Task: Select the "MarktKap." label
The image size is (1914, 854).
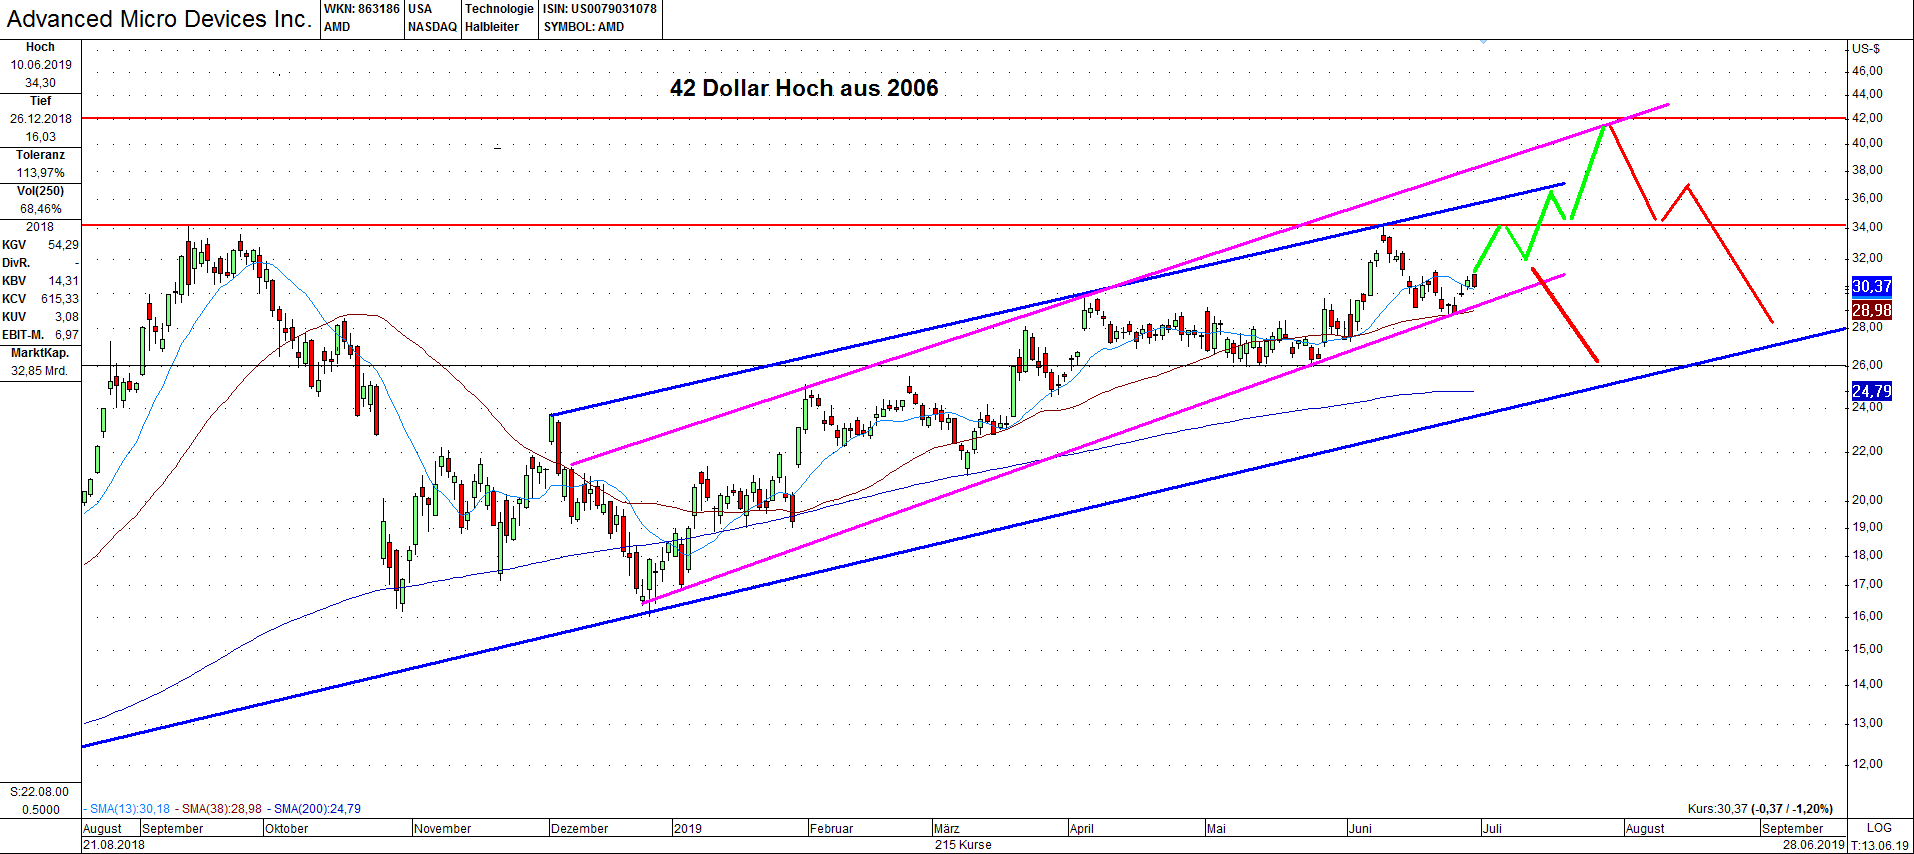Action: pos(40,353)
